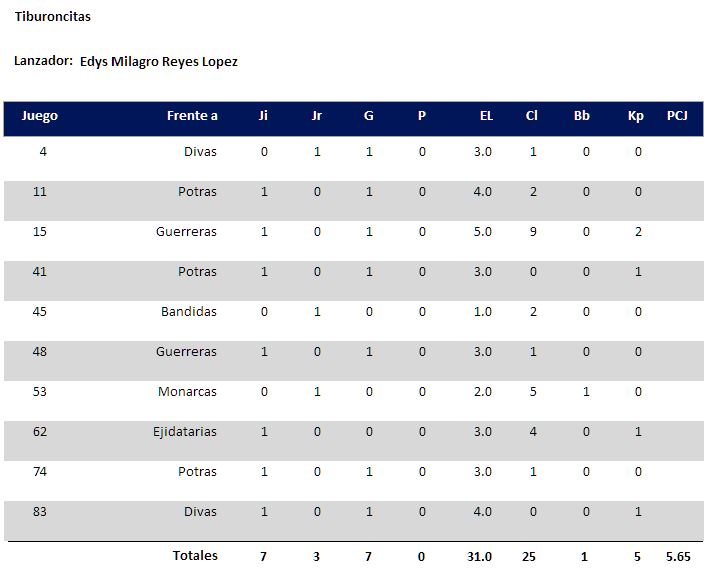This screenshot has width=711, height=579.
Task: Click the Tiburoncitas team title
Action: 53,16
